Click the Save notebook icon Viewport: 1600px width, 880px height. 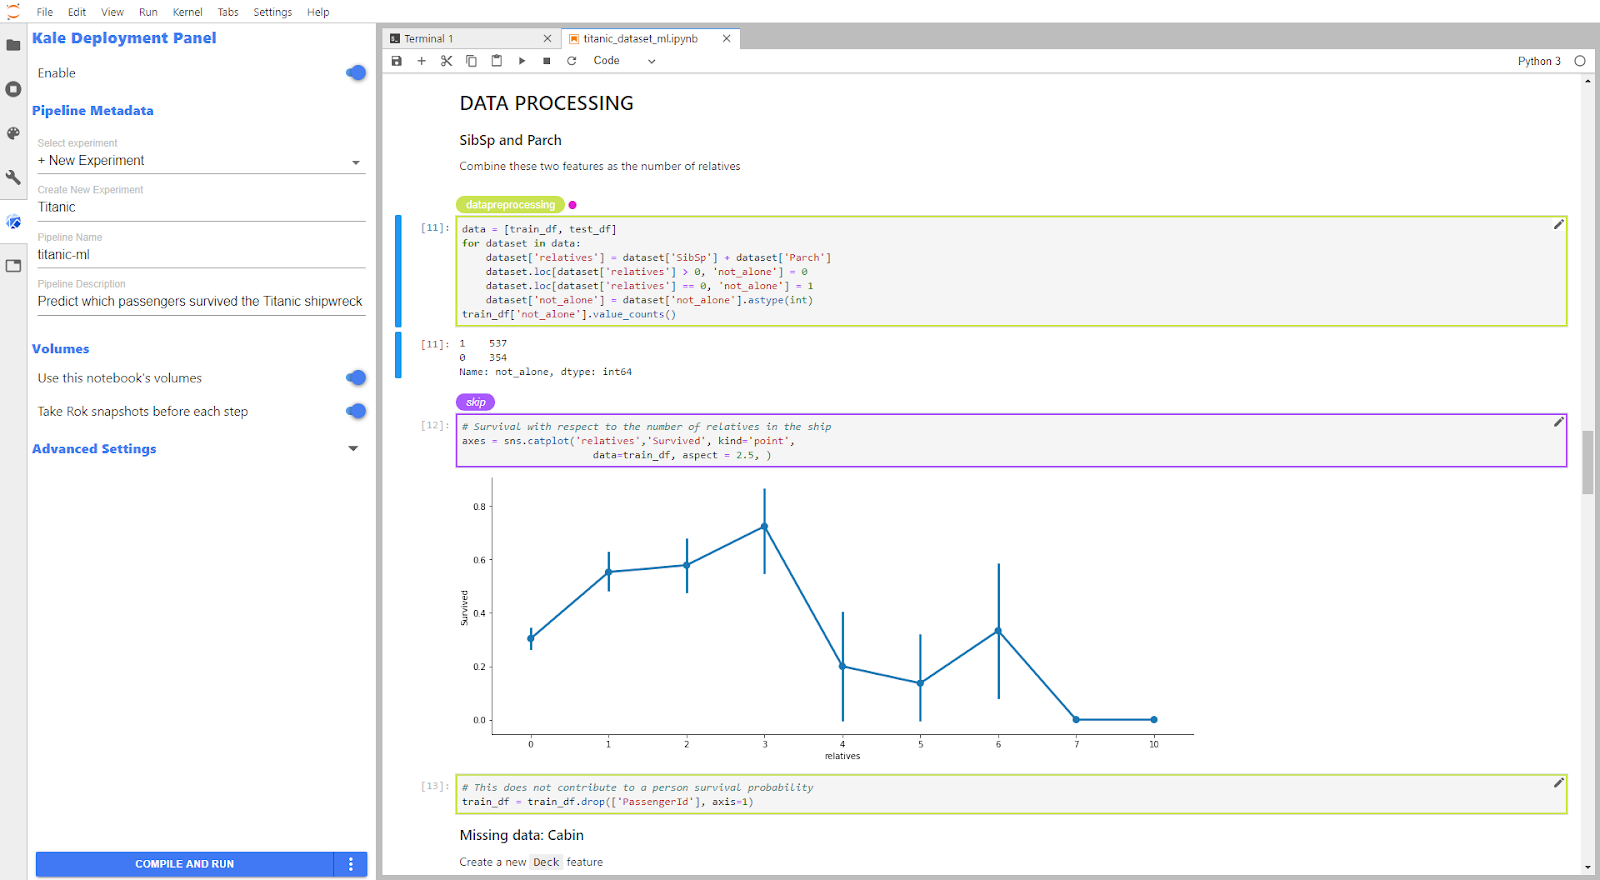point(397,61)
